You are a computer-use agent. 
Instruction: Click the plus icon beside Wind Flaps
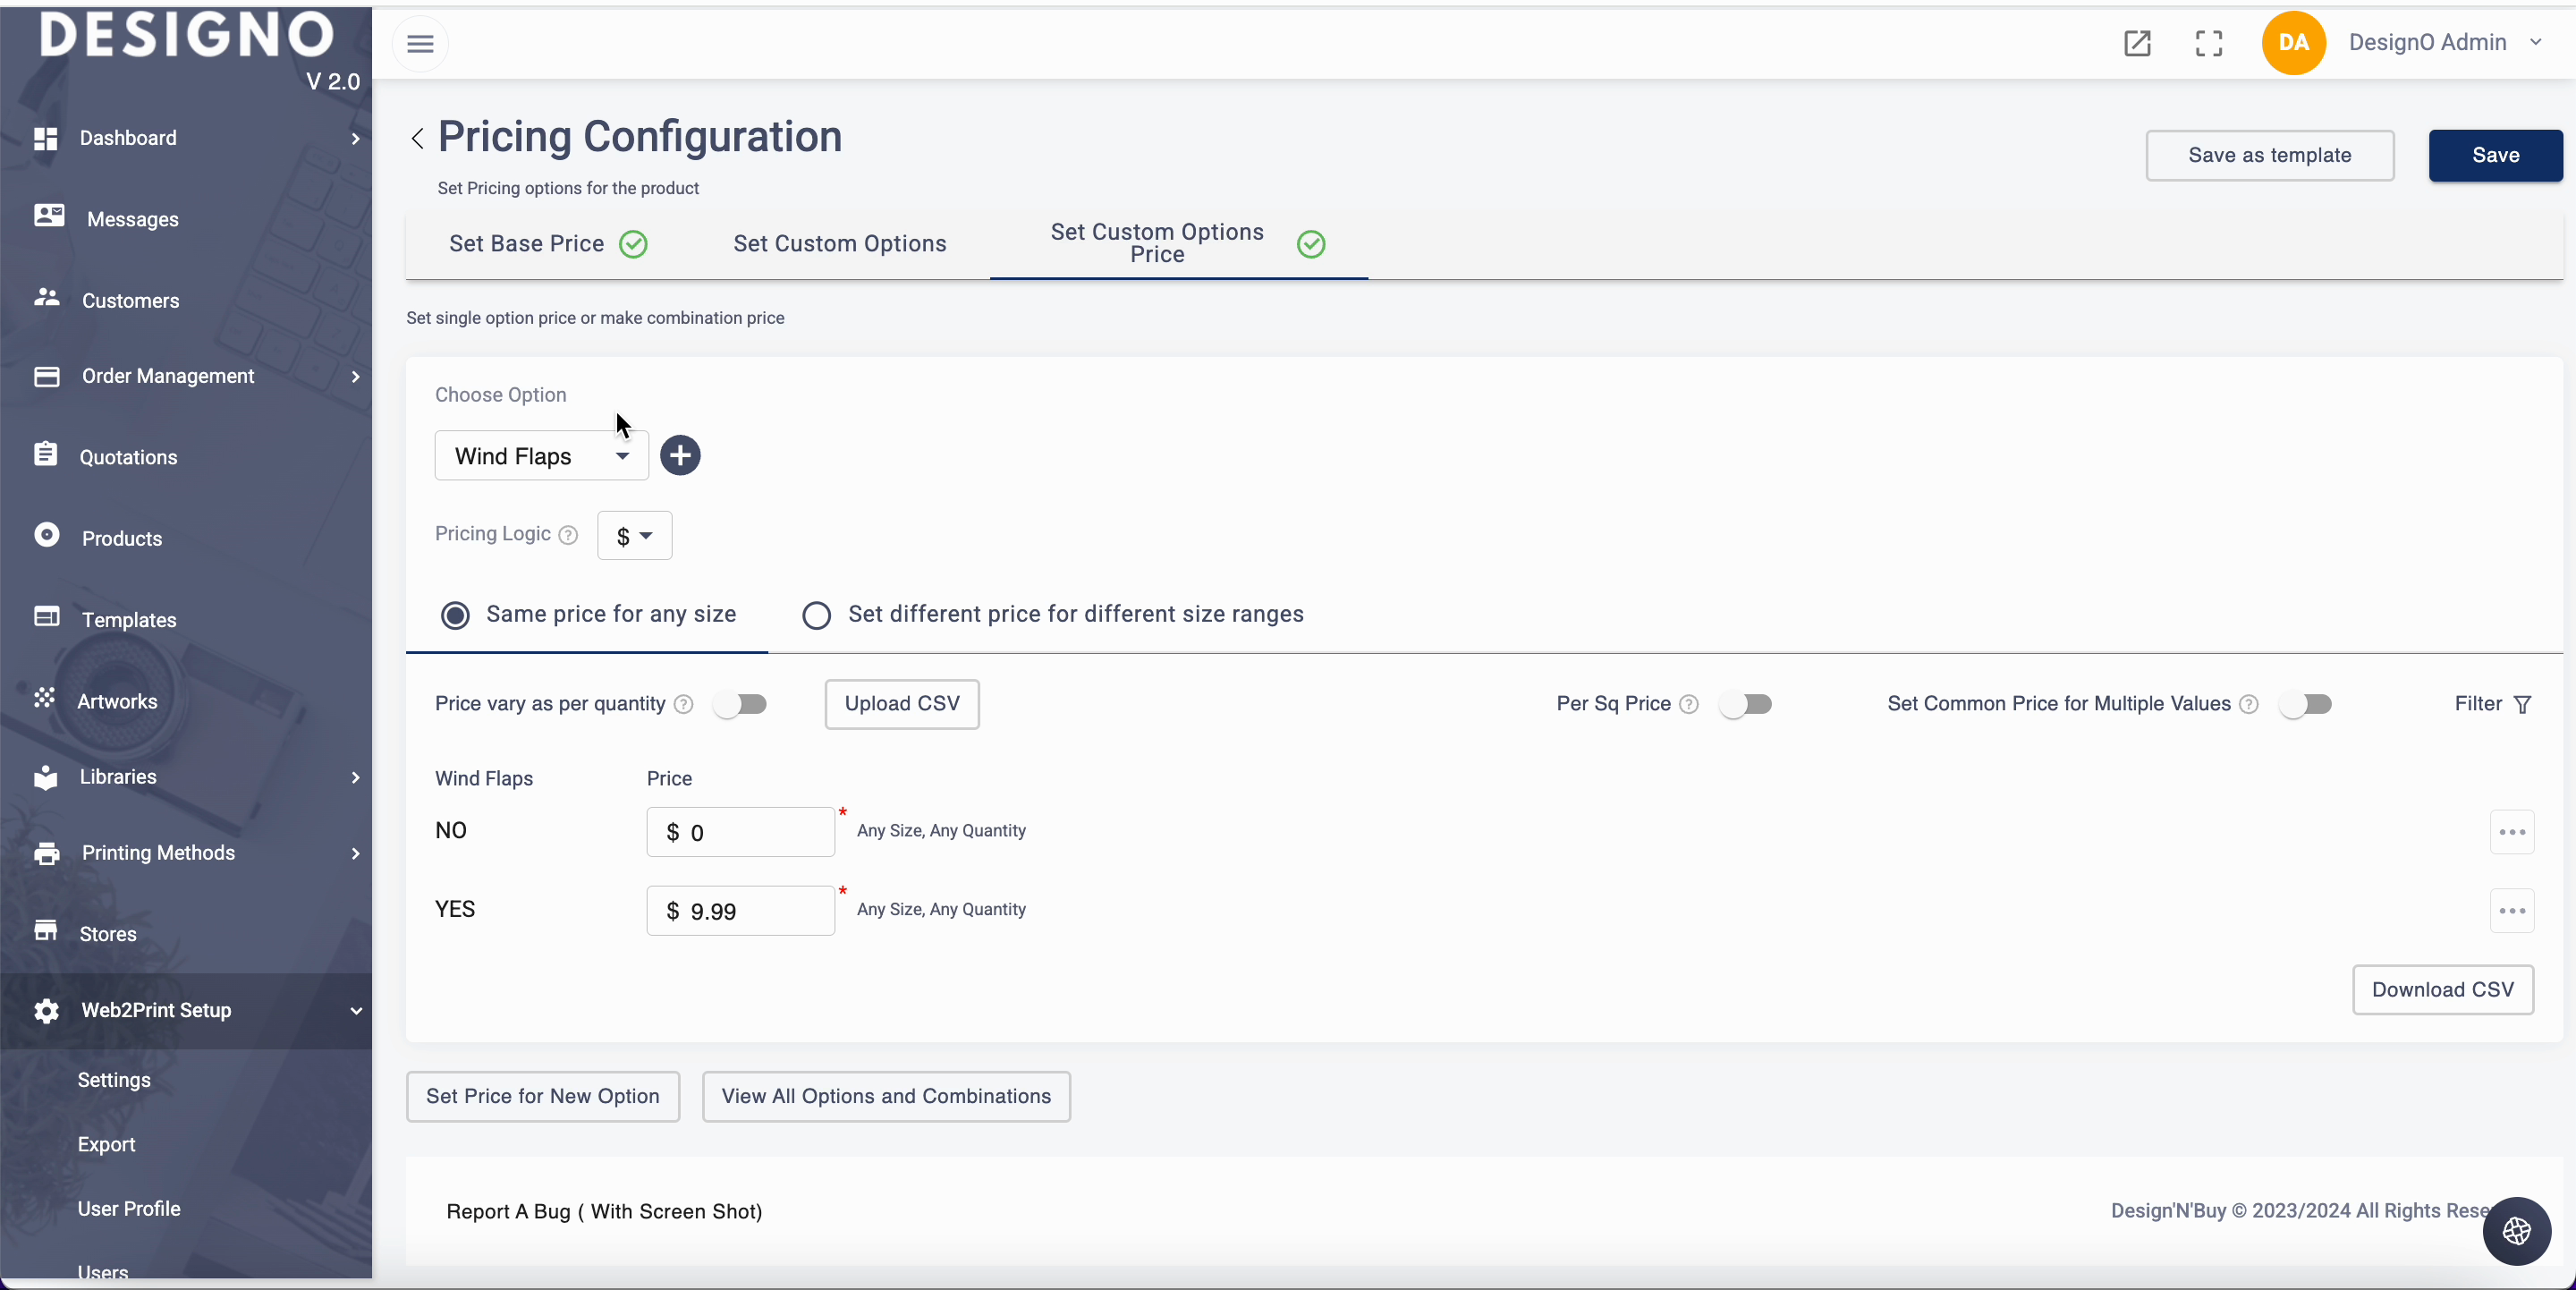coord(680,456)
